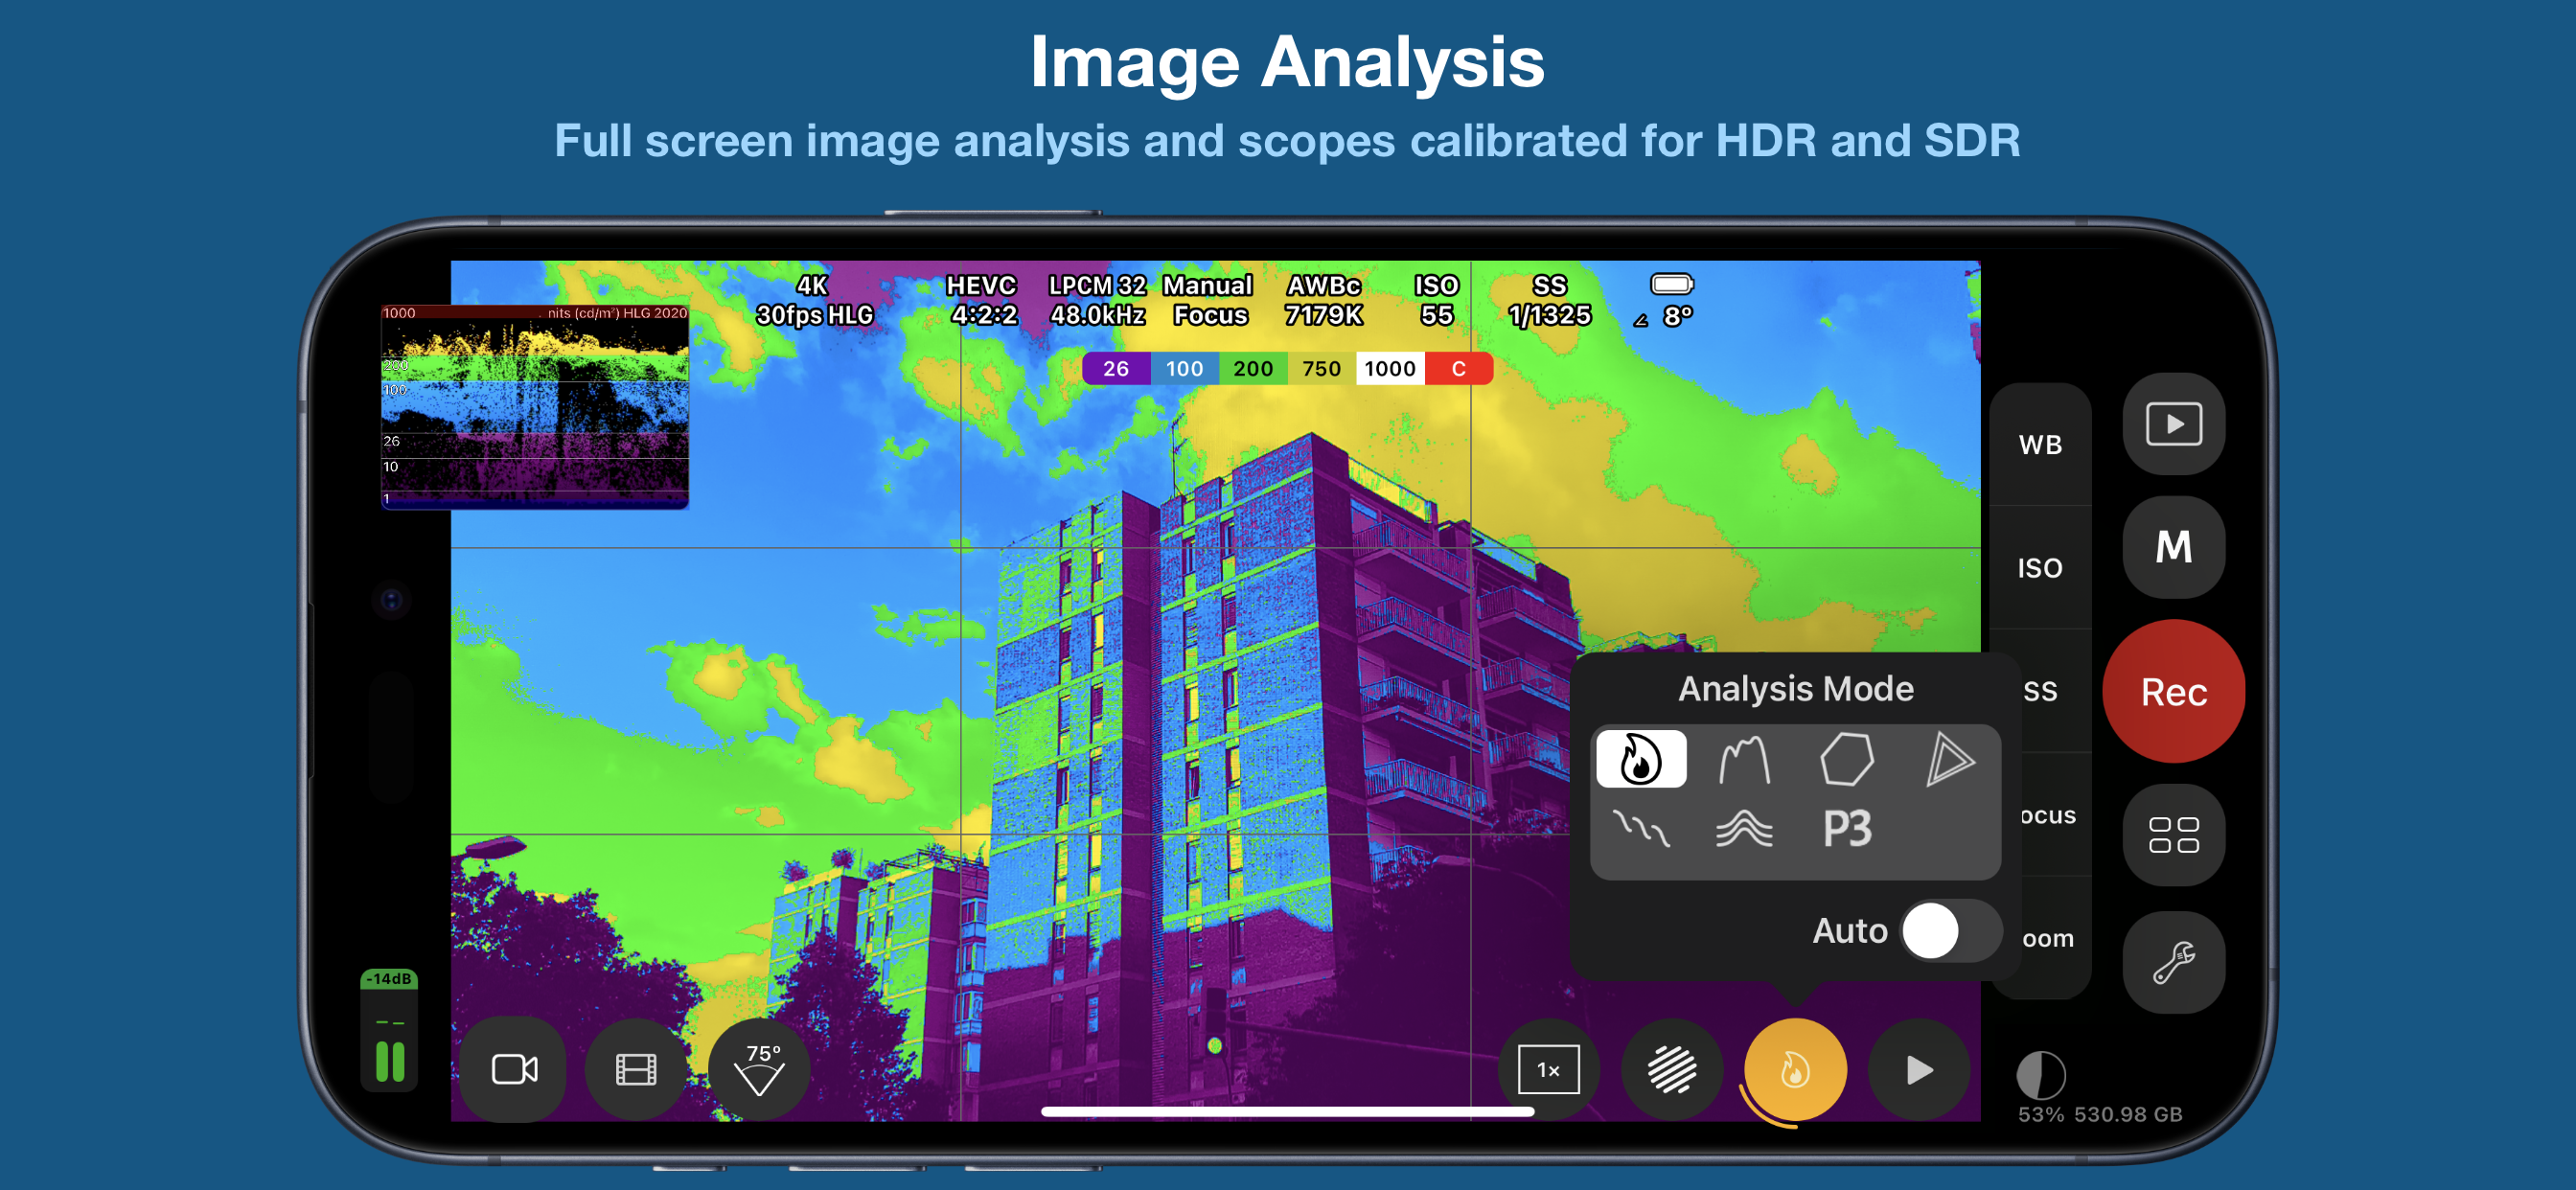The image size is (2576, 1190).
Task: Select the wavy line waveform mode
Action: click(1640, 829)
